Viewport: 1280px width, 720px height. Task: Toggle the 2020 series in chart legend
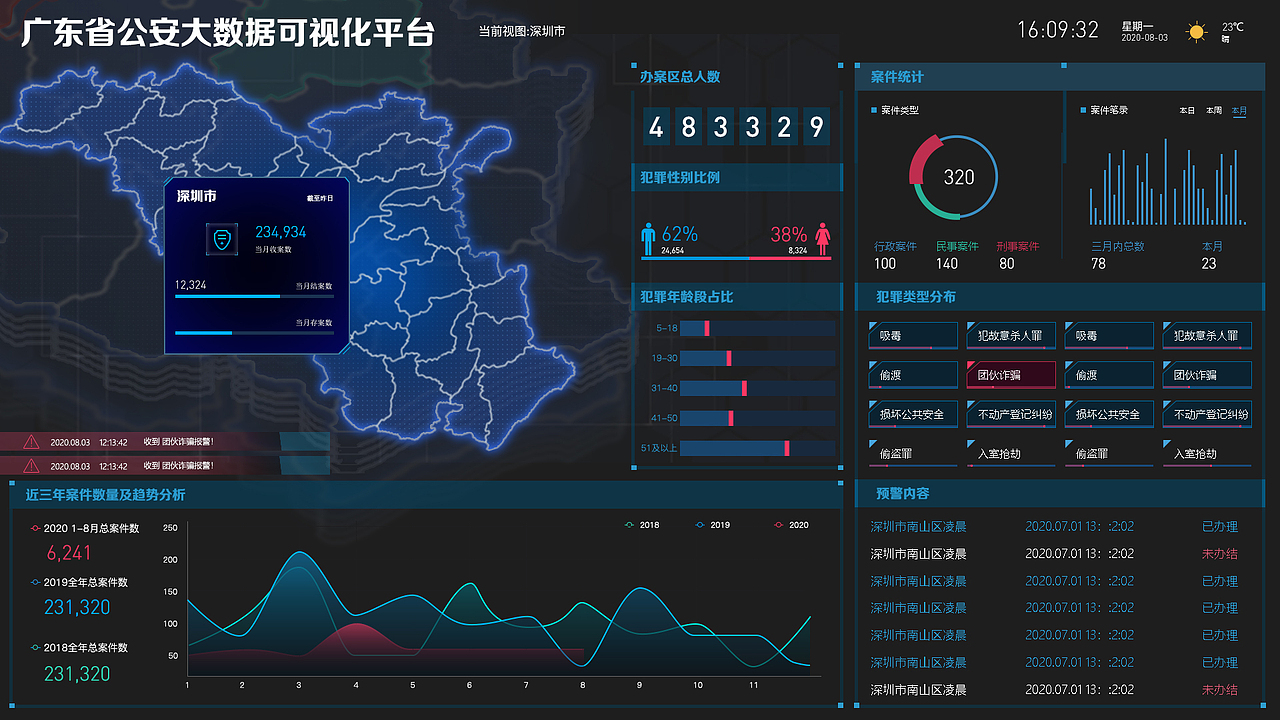791,525
